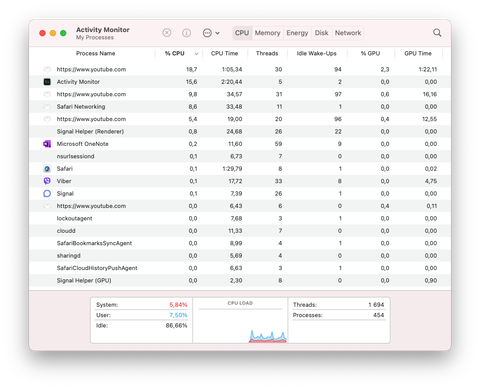Sort by Threads column header
This screenshot has width=480, height=389.
coord(267,53)
